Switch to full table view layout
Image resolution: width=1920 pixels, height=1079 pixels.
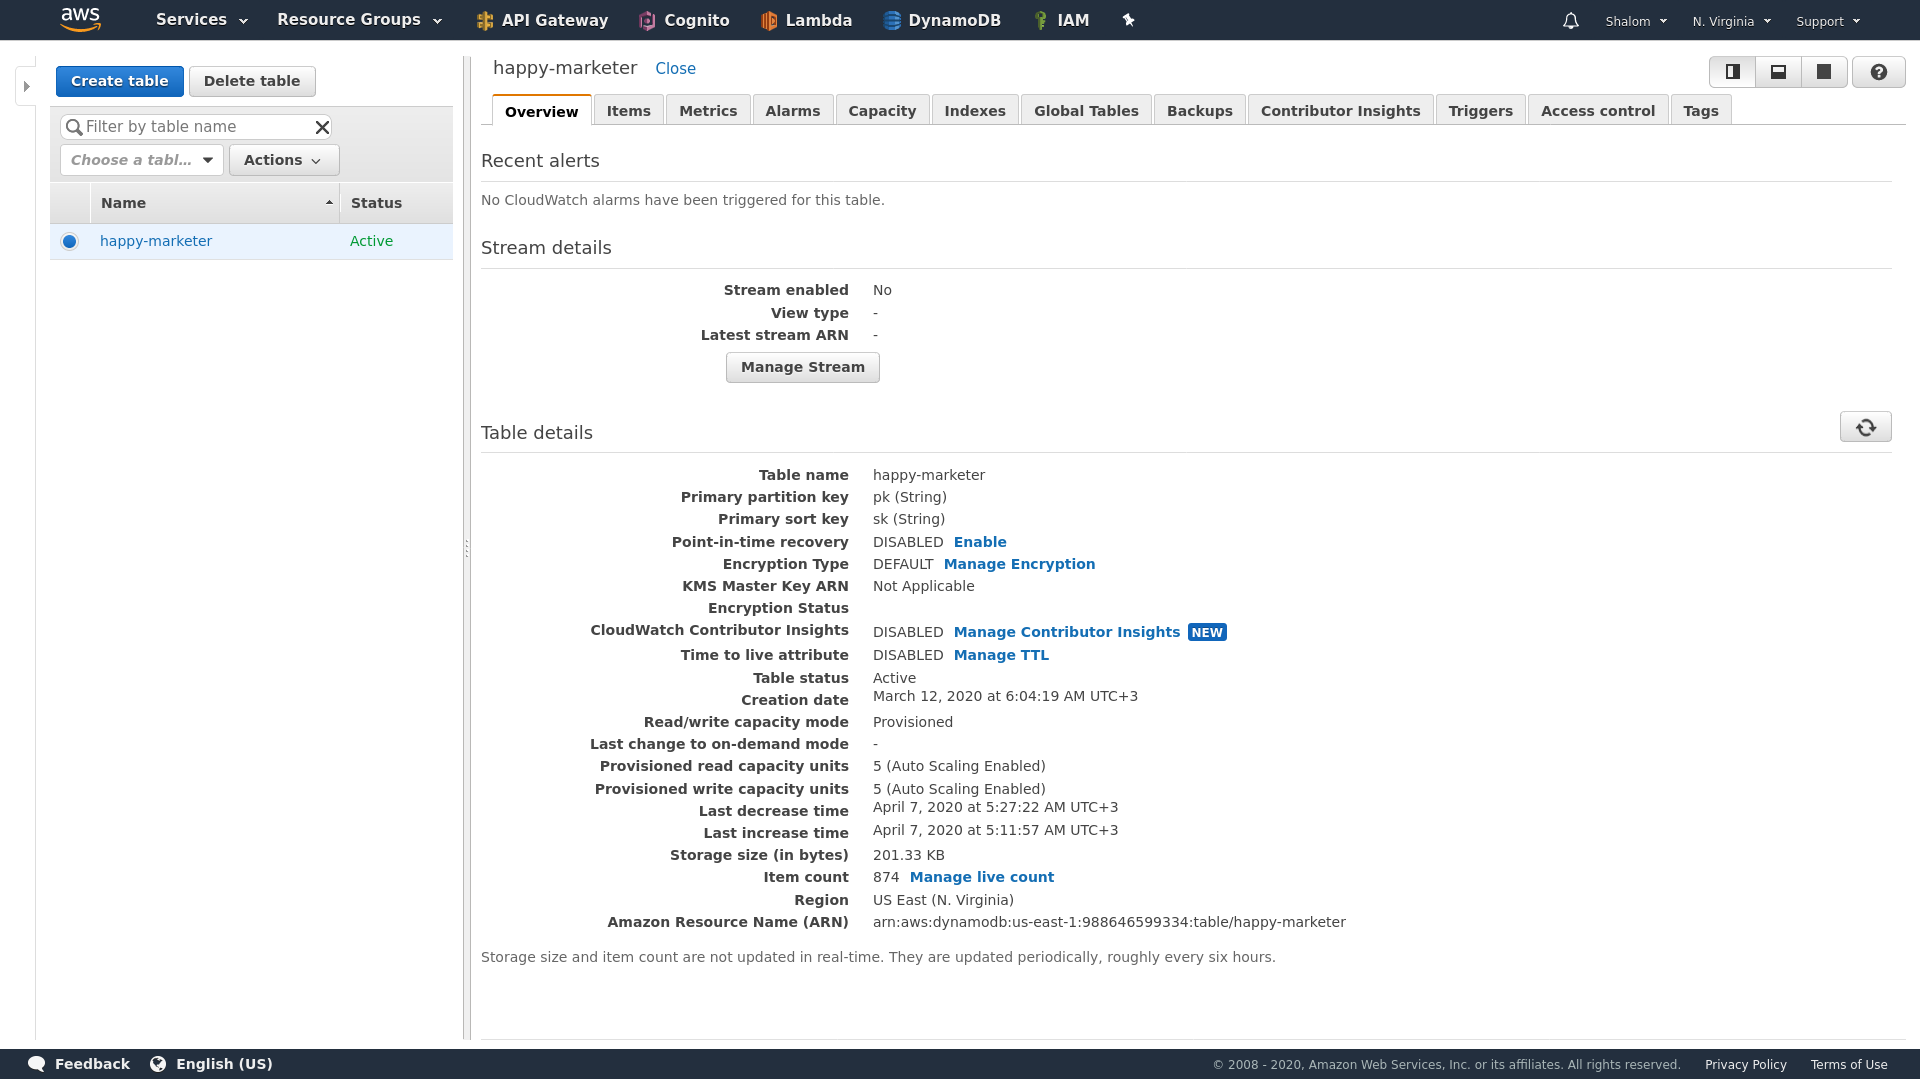(x=1824, y=71)
